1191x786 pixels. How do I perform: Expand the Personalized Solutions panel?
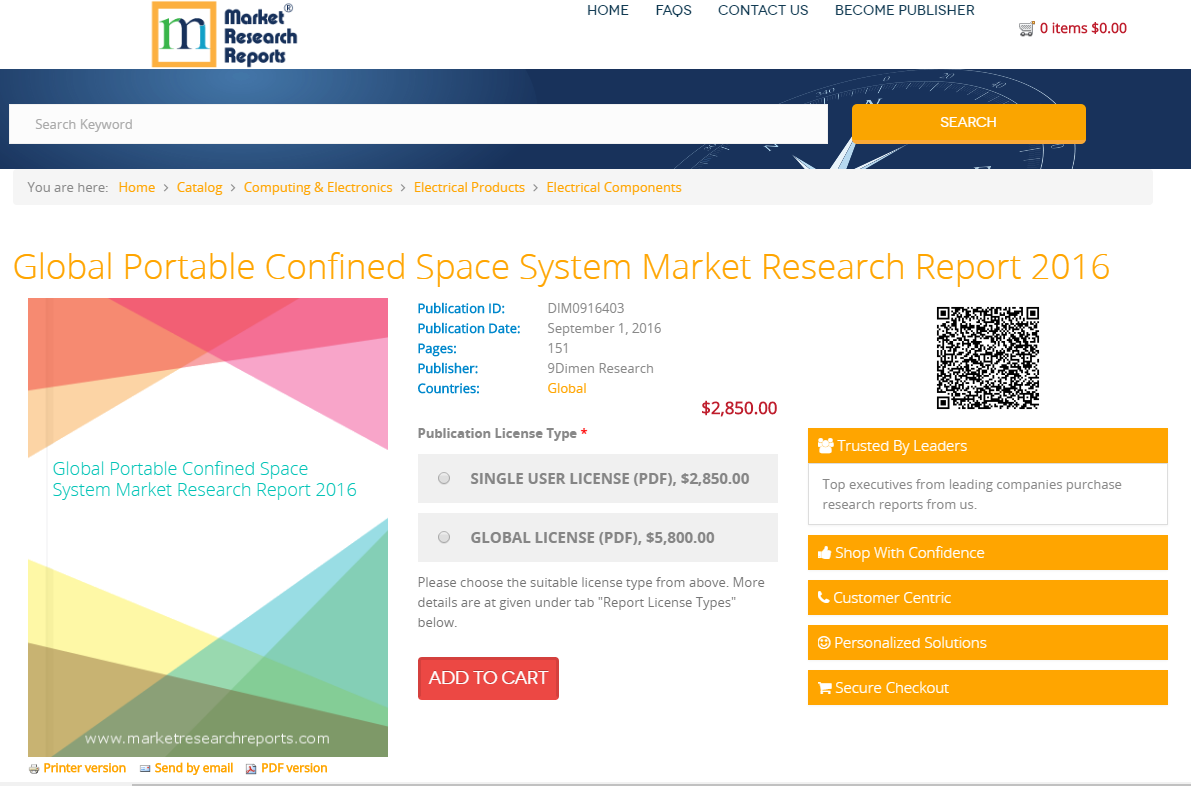pos(987,642)
